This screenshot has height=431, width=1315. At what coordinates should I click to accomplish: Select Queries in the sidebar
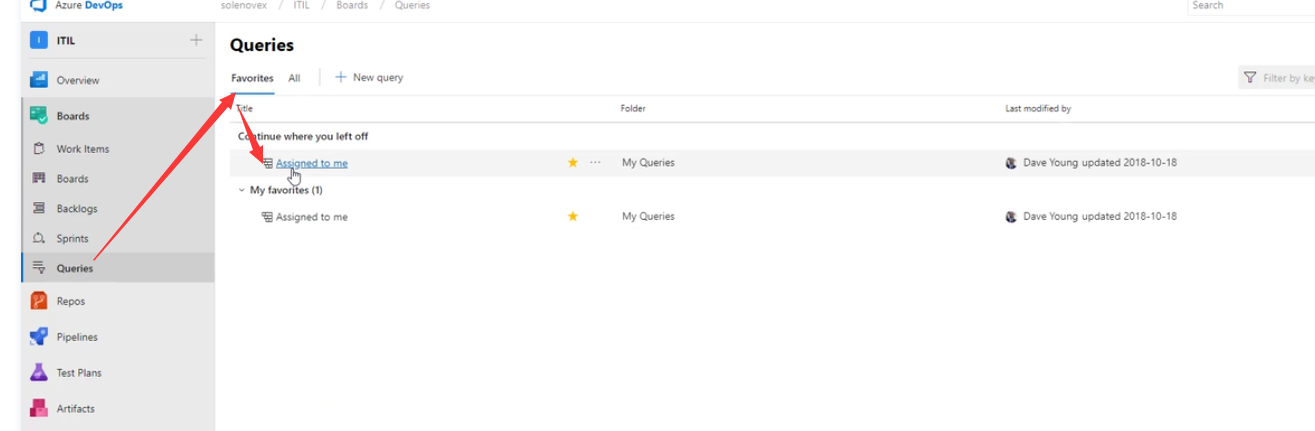(x=118, y=268)
